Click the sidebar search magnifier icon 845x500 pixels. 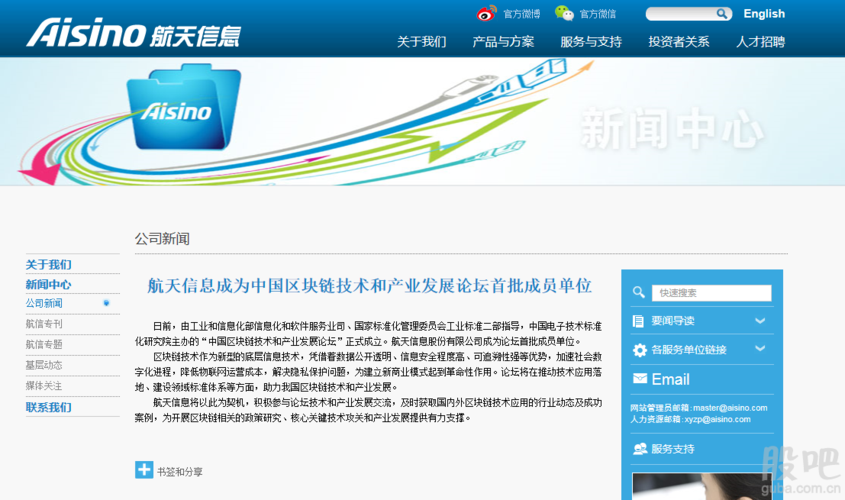pos(639,293)
